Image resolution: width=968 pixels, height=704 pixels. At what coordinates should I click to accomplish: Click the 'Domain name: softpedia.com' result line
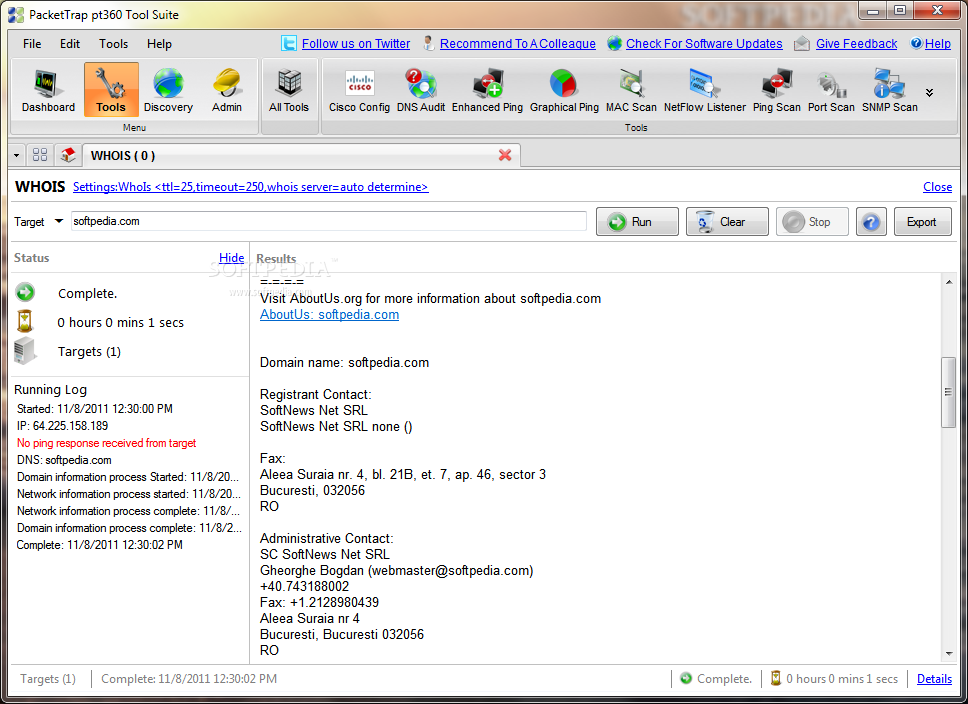[x=344, y=362]
